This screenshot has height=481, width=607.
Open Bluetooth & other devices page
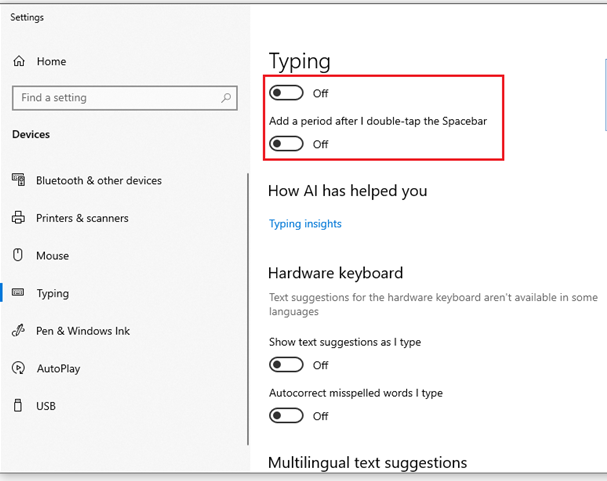98,181
